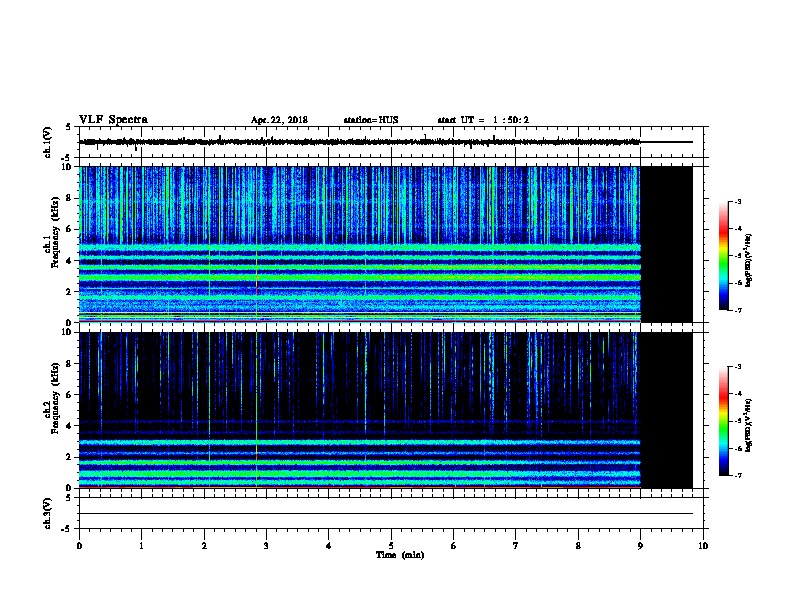792x612 pixels.
Task: Click time axis tick label "7"
Action: [516, 546]
